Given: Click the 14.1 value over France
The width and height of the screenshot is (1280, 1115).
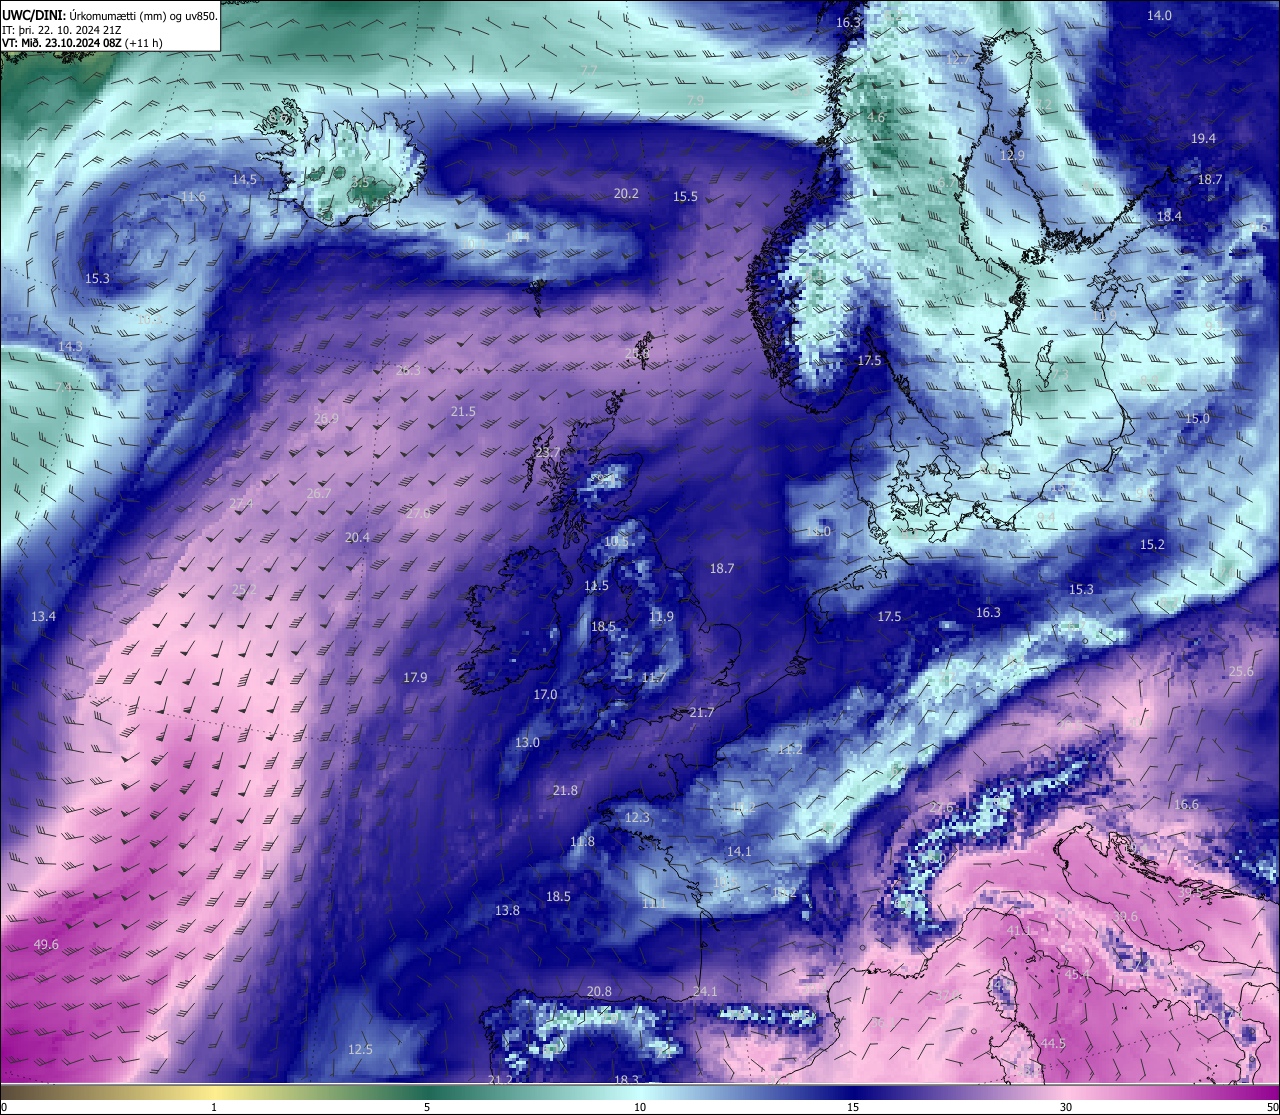Looking at the screenshot, I should pos(739,851).
